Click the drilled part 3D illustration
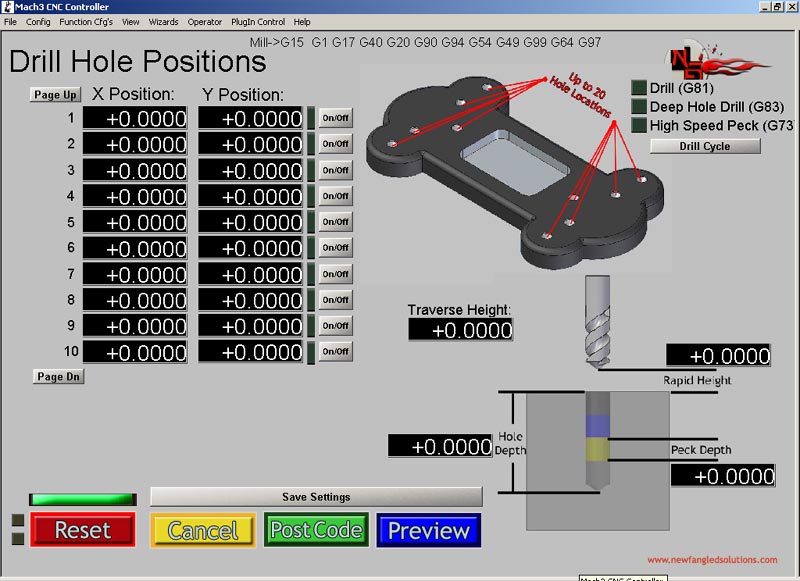Viewport: 800px width, 581px height. 515,173
